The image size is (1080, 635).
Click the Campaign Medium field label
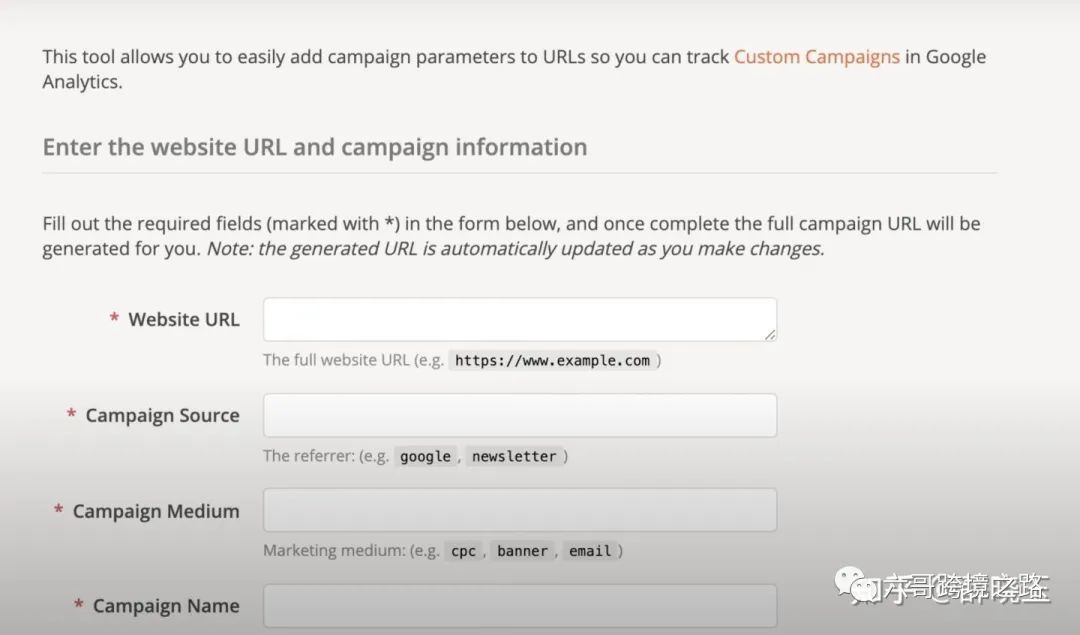[x=156, y=511]
